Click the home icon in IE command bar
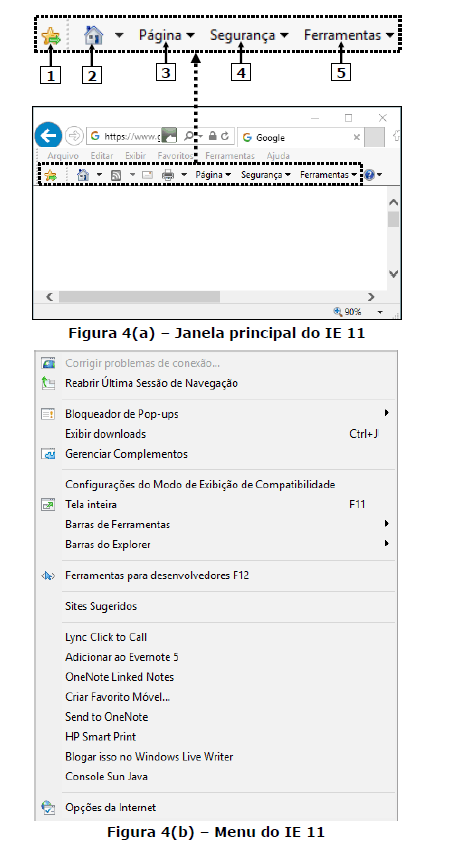The width and height of the screenshot is (468, 843). click(82, 175)
